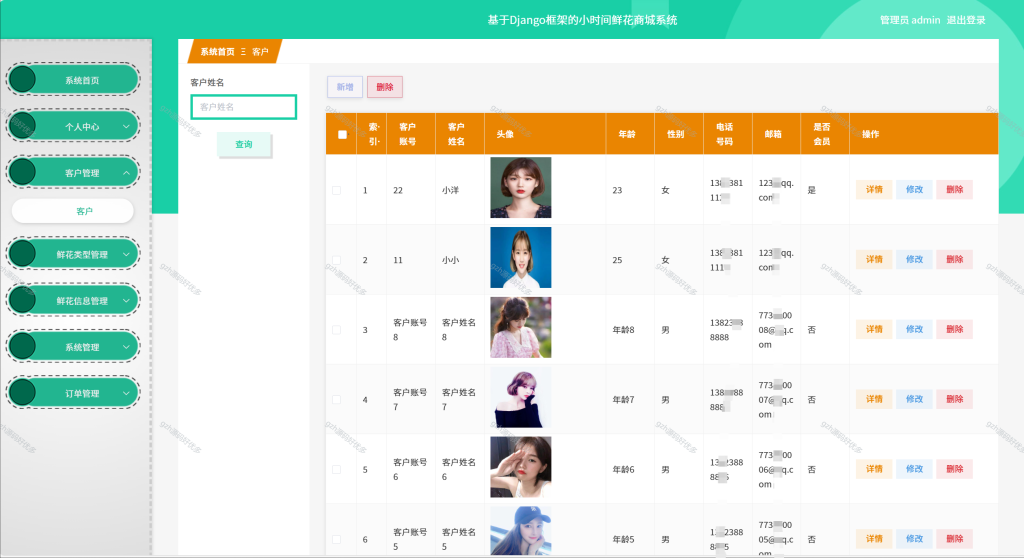Open the avatar thumbnail of 客户姓名8
Screen dimensions: 1024x558
click(520, 327)
